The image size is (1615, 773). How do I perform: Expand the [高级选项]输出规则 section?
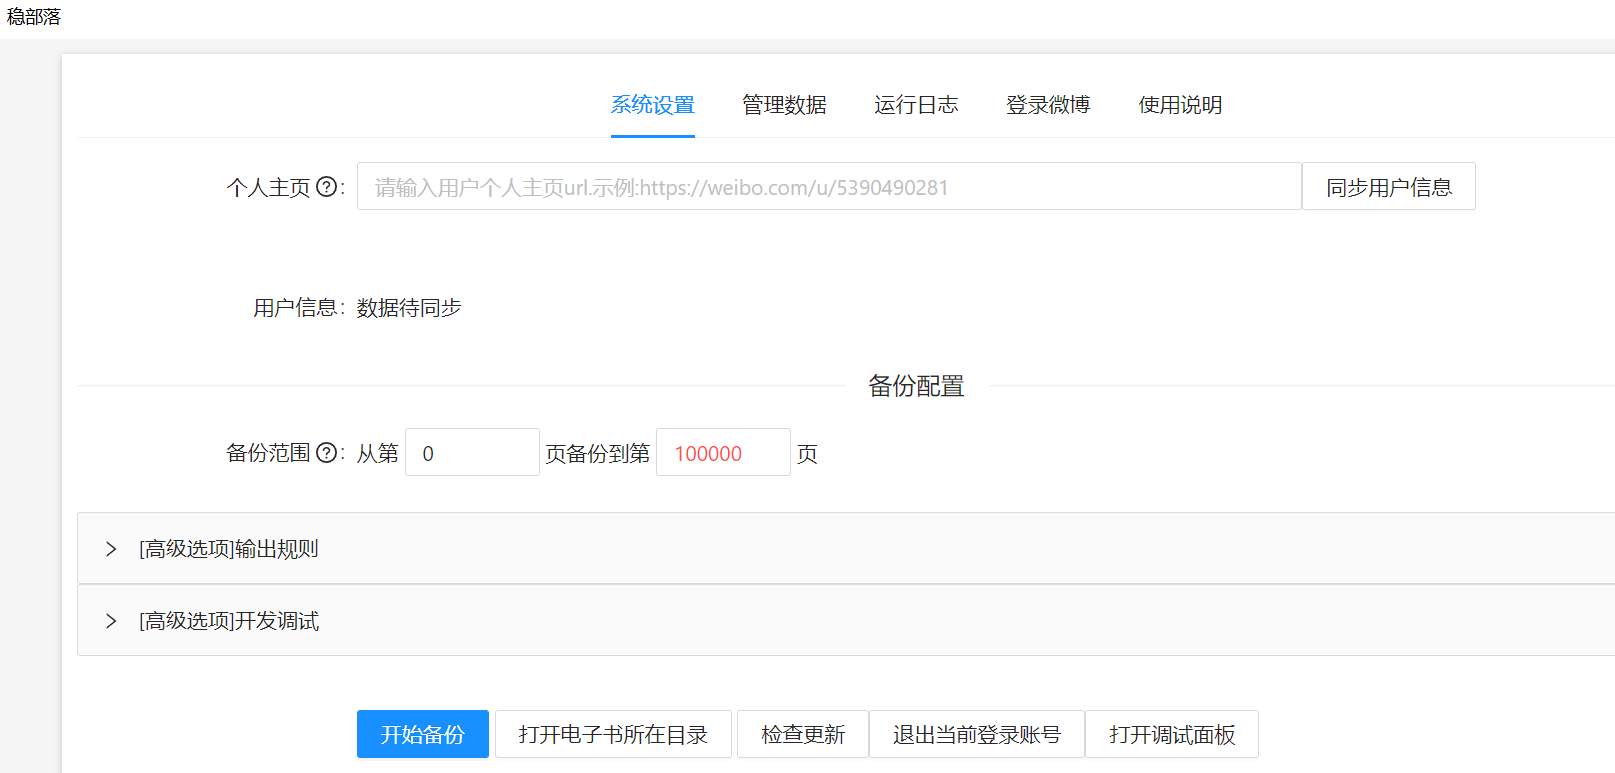[229, 549]
